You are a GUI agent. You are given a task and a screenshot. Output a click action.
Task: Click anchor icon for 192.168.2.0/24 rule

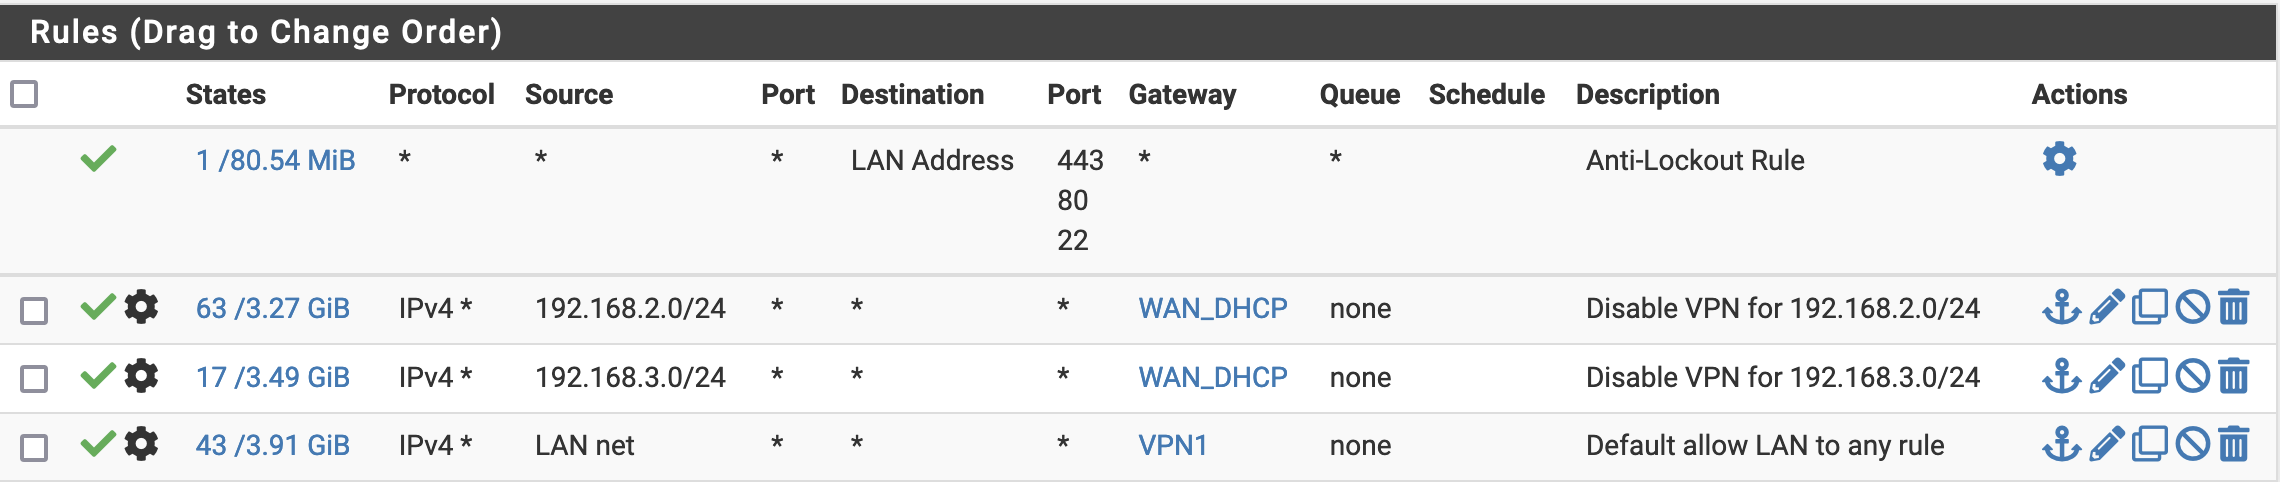pos(2061,307)
